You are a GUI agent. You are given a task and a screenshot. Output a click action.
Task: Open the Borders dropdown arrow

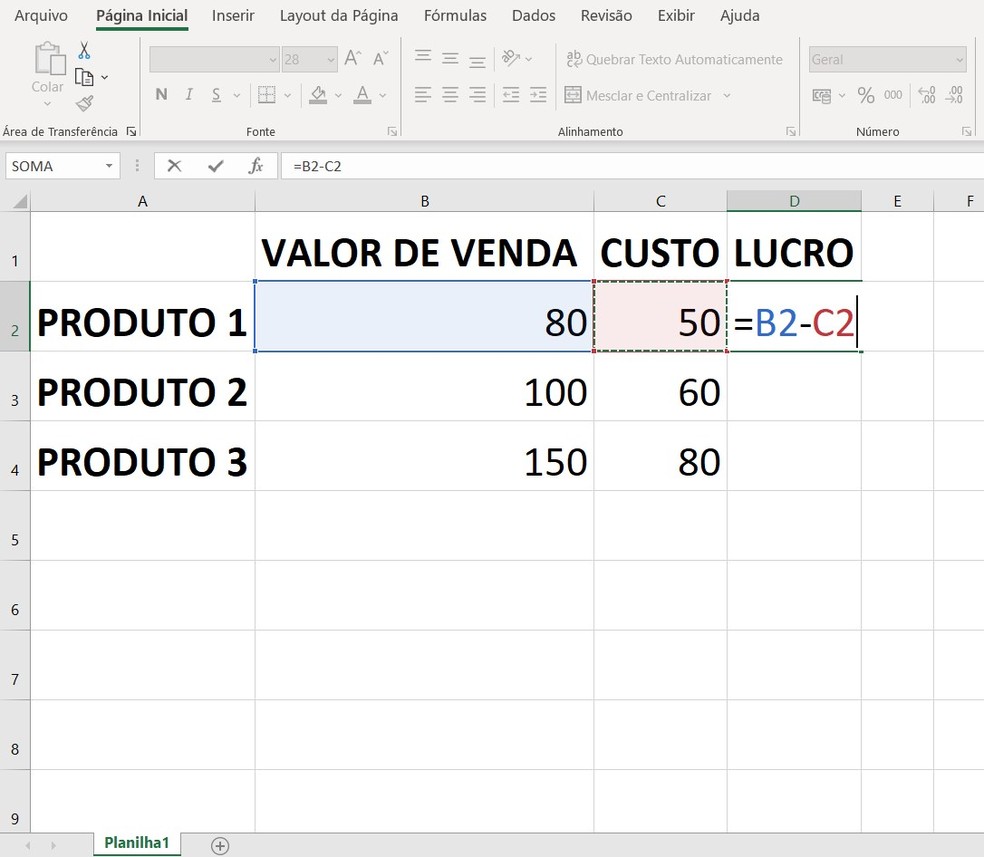[286, 94]
